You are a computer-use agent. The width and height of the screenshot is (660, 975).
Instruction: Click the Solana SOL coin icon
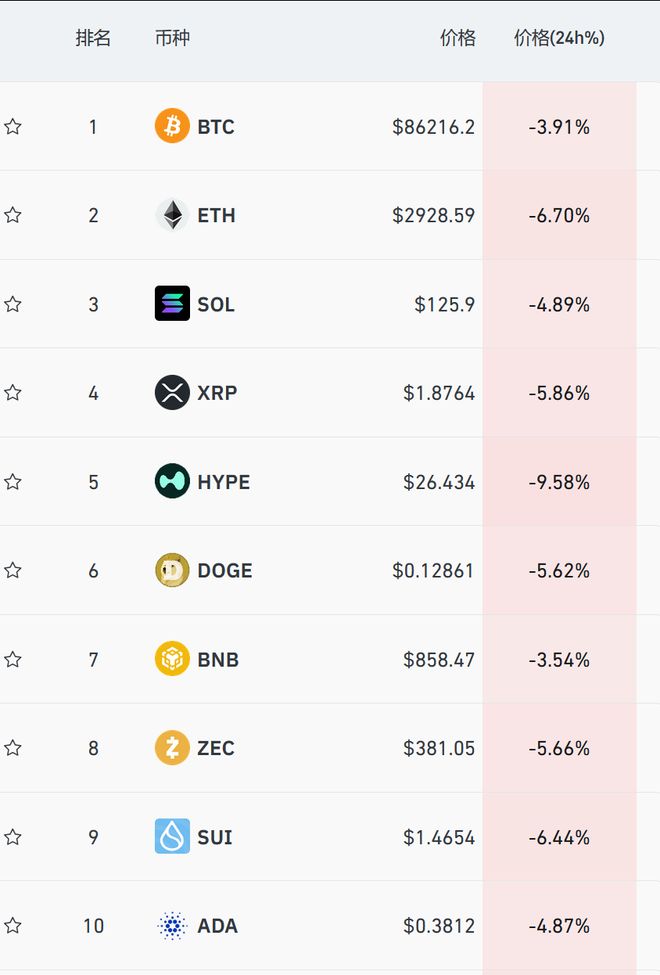(x=172, y=304)
